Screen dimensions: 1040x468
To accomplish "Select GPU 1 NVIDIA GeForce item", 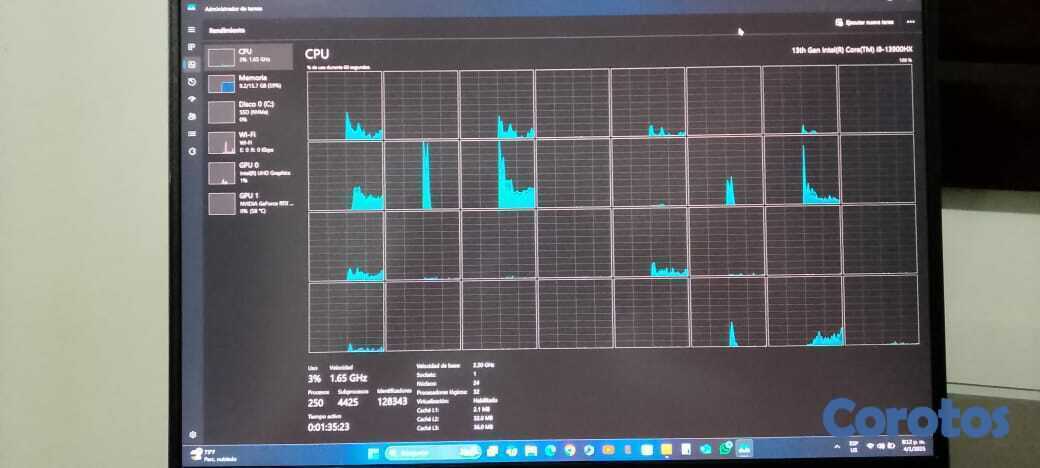I will 250,202.
